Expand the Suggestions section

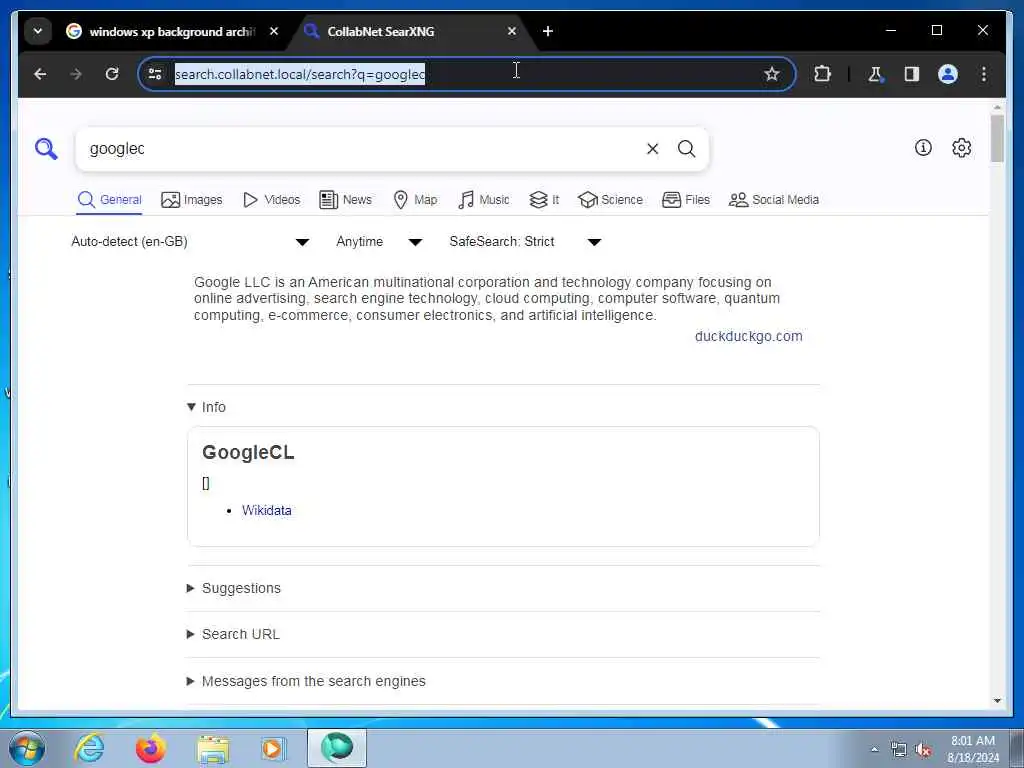pyautogui.click(x=234, y=588)
